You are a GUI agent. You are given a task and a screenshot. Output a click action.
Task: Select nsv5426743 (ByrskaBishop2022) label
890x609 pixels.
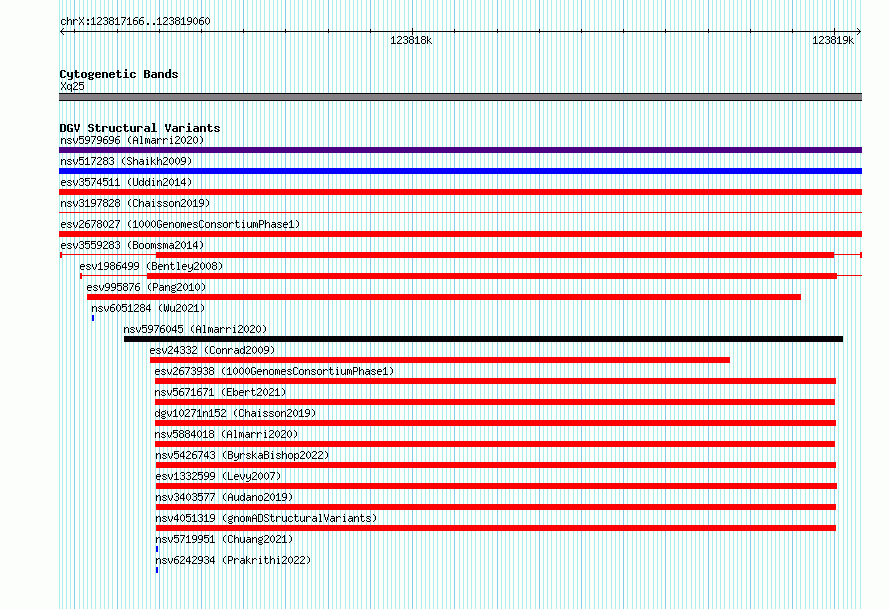242,455
